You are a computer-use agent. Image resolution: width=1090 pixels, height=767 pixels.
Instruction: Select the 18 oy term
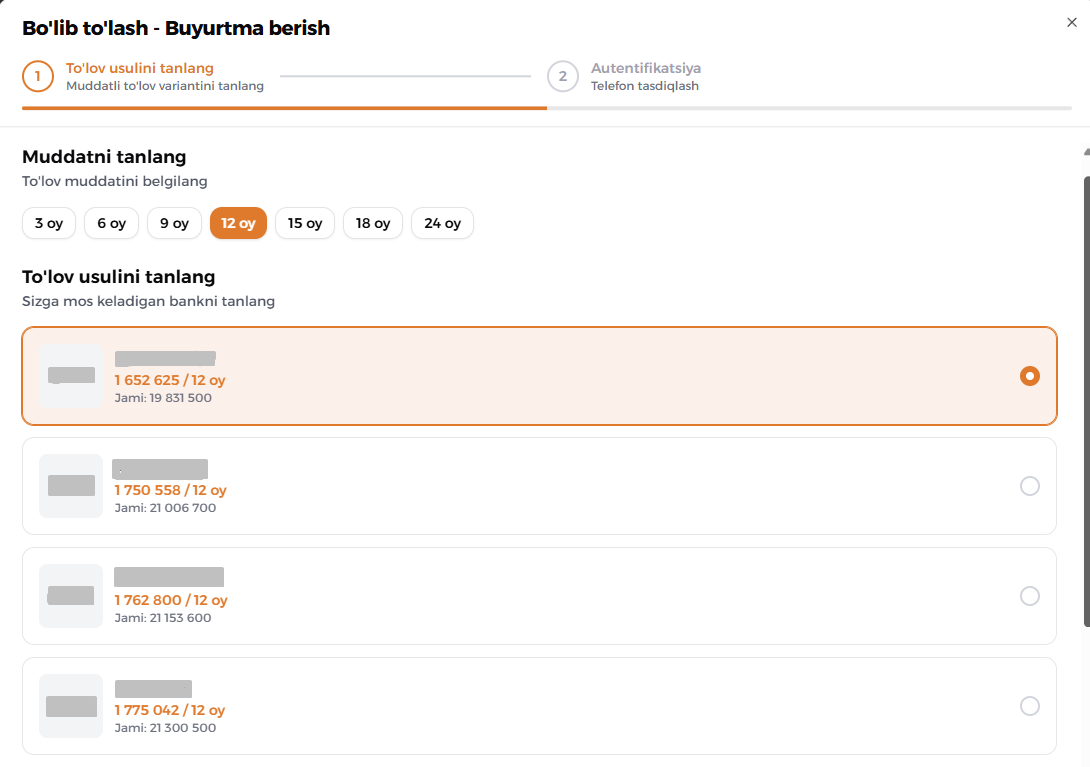(x=373, y=223)
